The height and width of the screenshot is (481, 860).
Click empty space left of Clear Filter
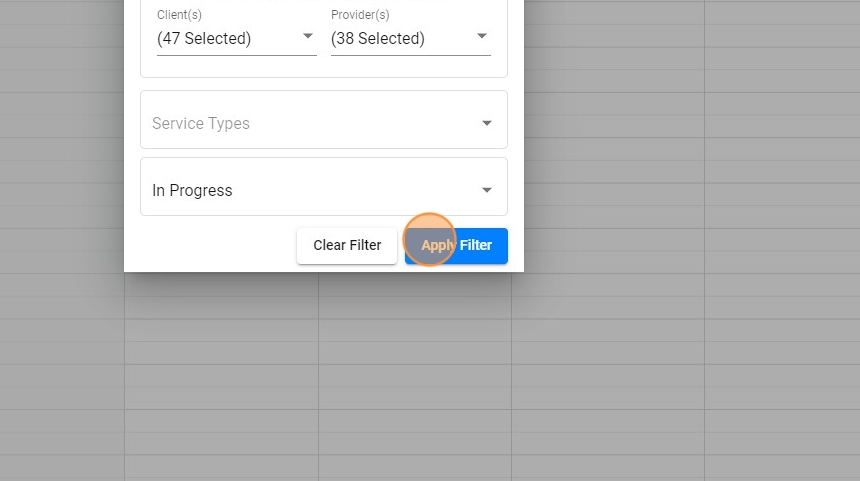click(x=215, y=245)
